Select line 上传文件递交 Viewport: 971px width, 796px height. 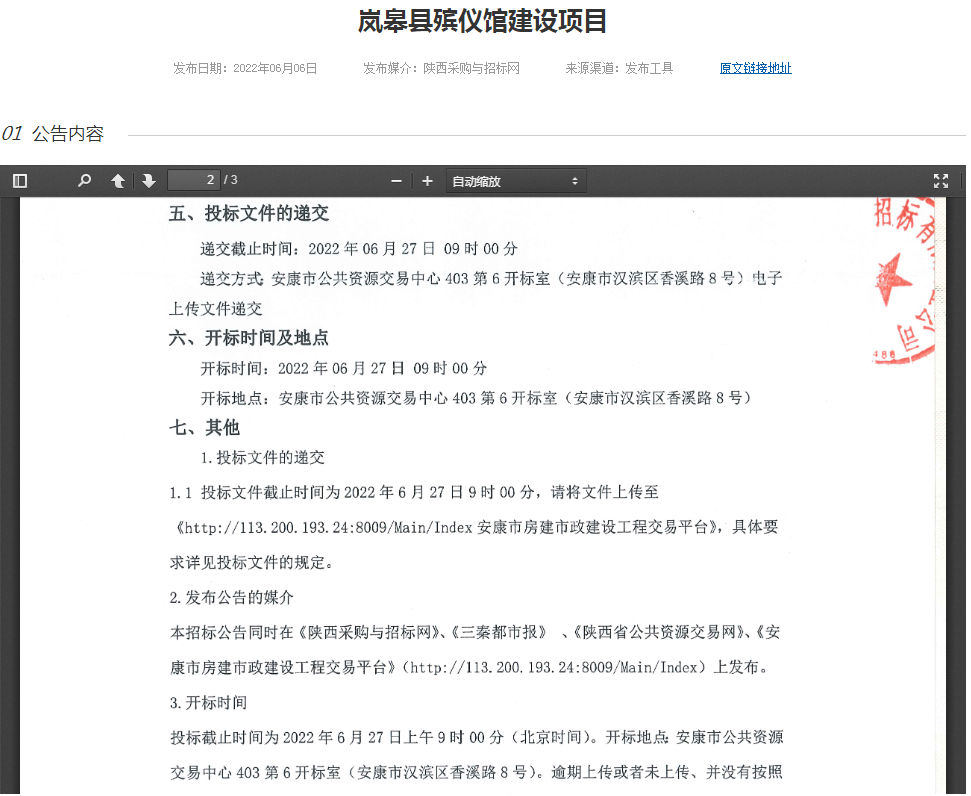216,308
